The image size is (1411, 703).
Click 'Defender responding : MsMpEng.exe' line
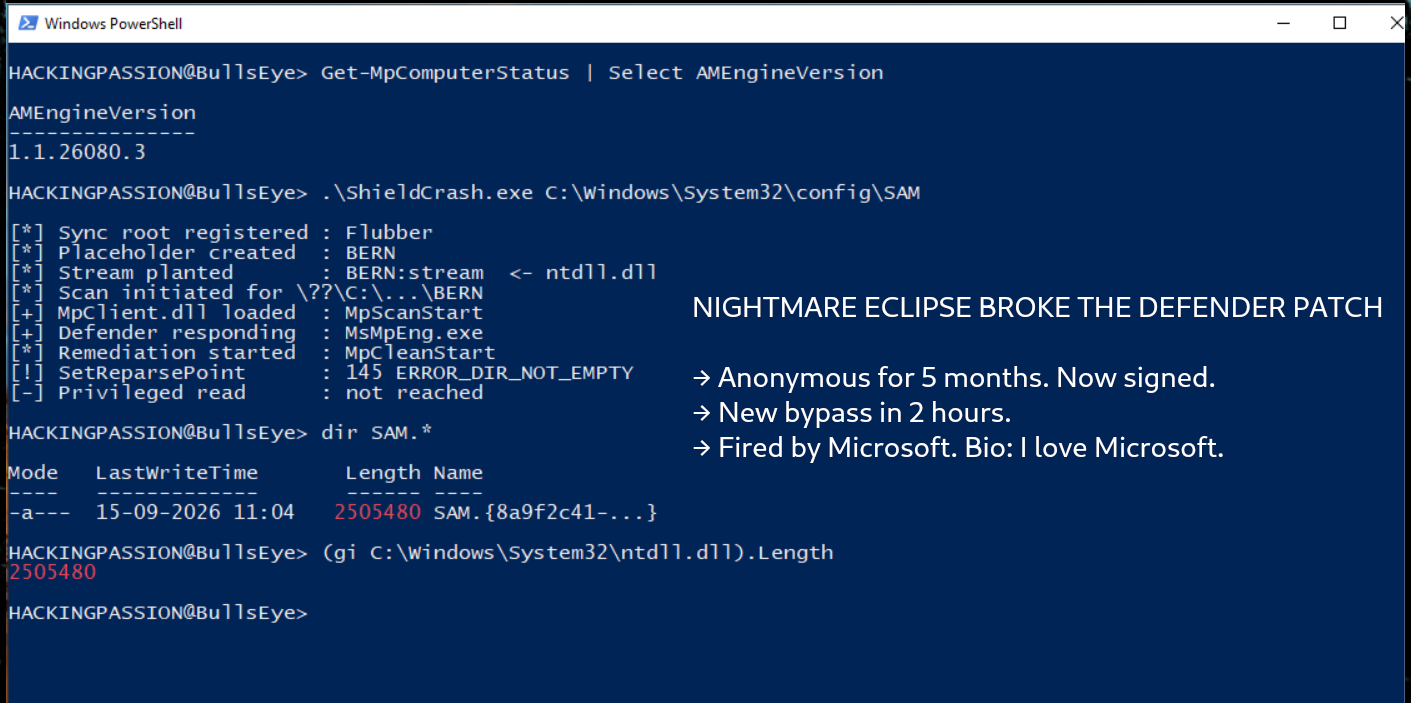(x=246, y=333)
